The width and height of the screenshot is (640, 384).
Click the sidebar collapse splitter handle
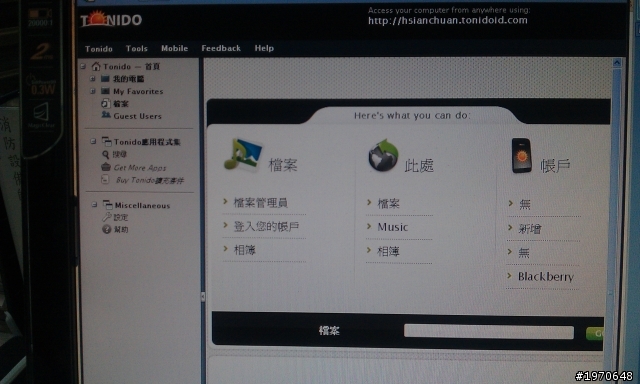pos(202,297)
